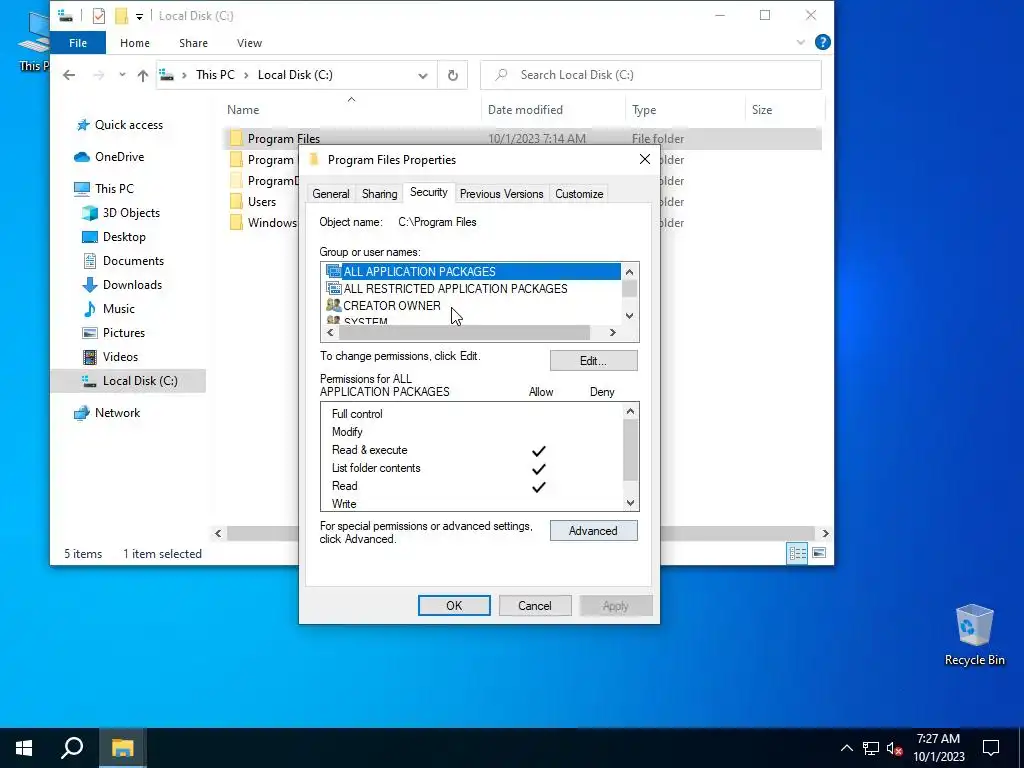The width and height of the screenshot is (1024, 768).
Task: Open the Home ribbon tab
Action: tap(135, 43)
